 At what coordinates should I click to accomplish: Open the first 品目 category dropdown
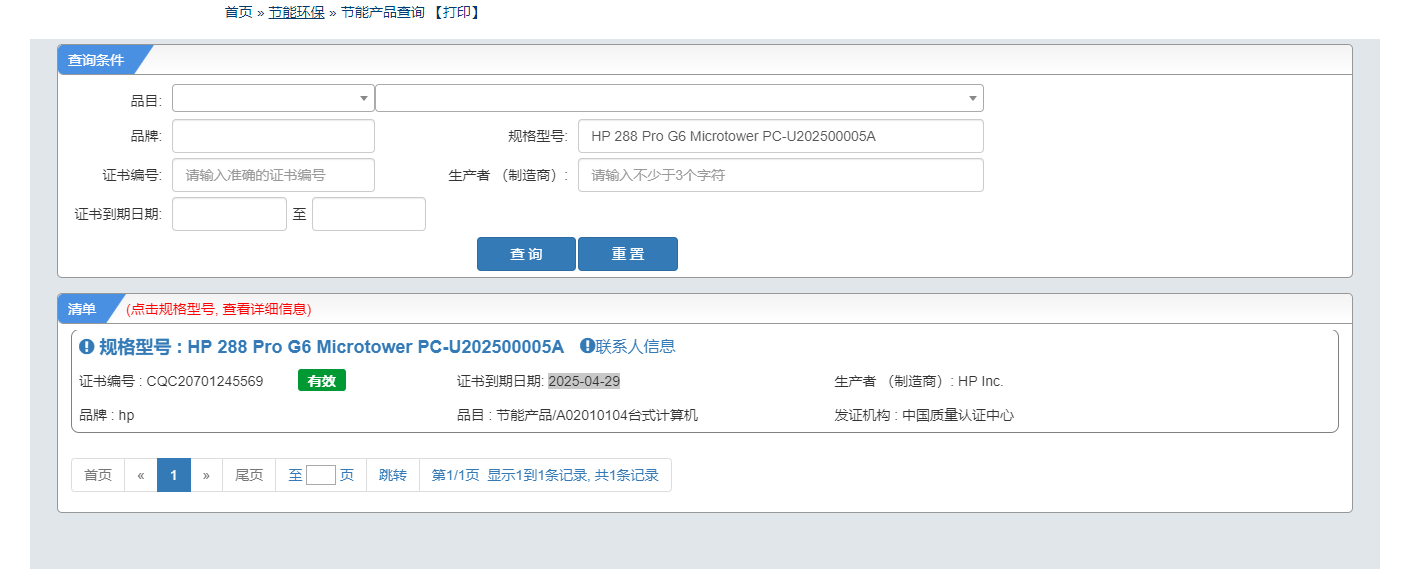click(273, 98)
